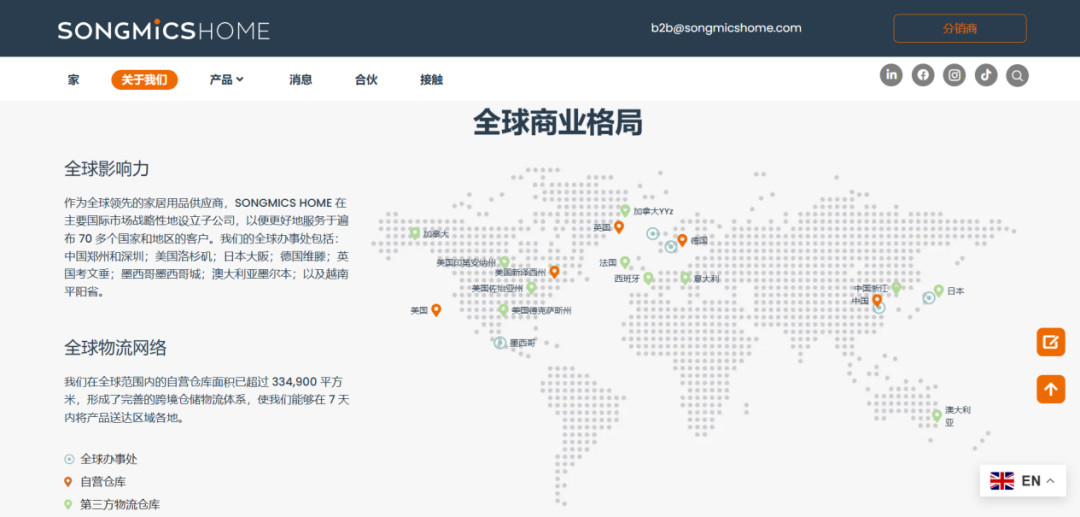Click the scroll-to-top arrow button
This screenshot has width=1080, height=517.
(1050, 389)
